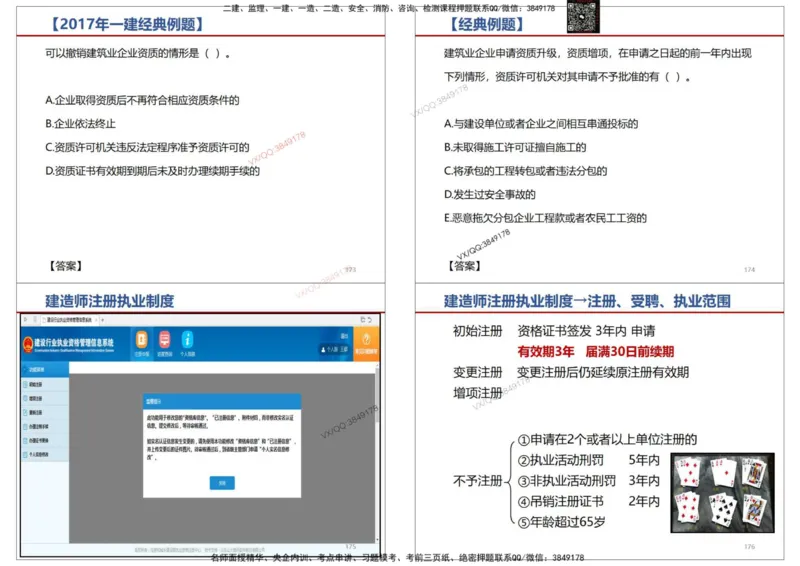The height and width of the screenshot is (566, 800).
Task: Click the question text 可以撤销建筑业企业资质的情形是
Action: pyautogui.click(x=122, y=53)
